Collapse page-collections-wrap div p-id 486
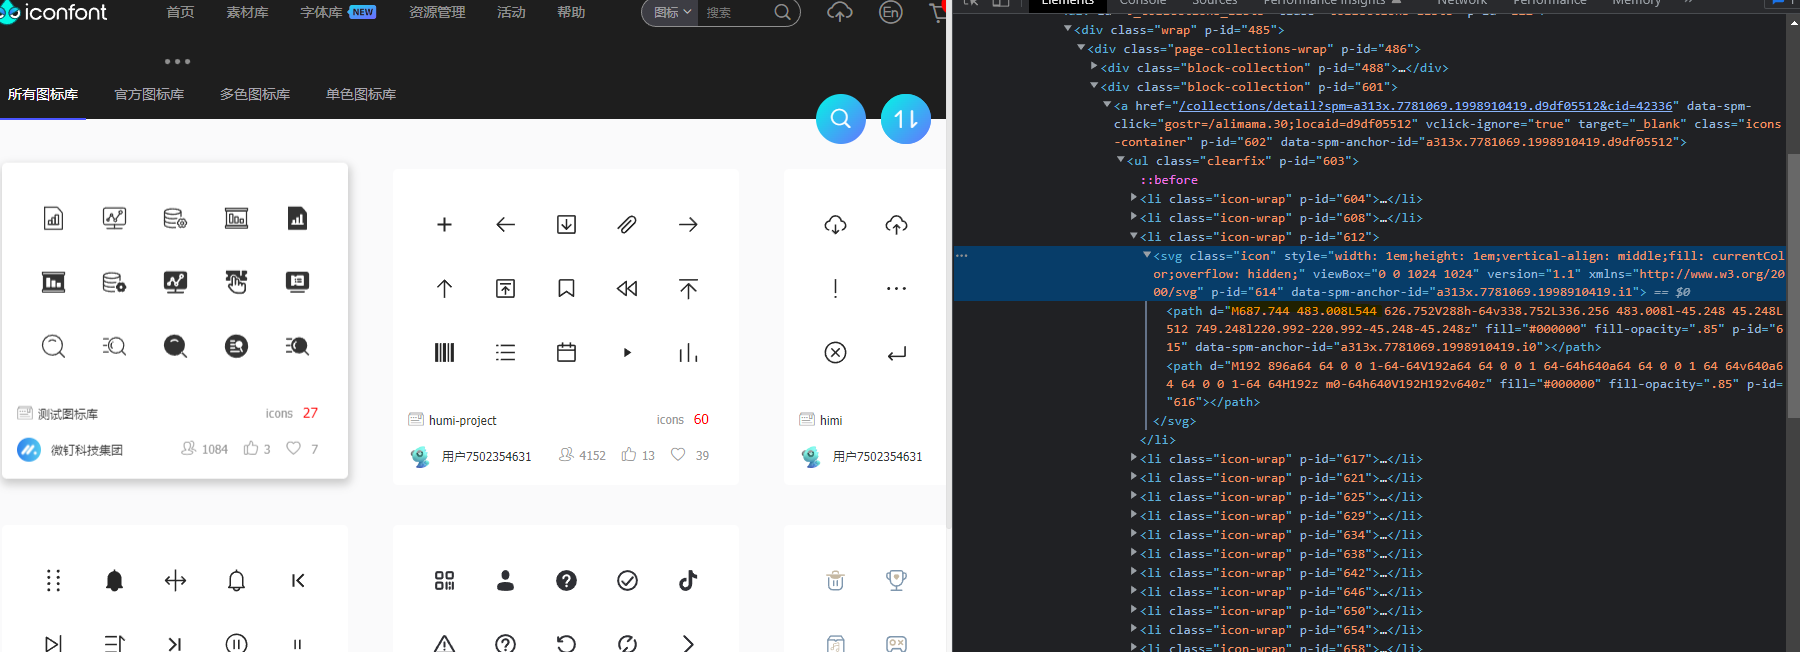The image size is (1800, 652). pos(1081,48)
